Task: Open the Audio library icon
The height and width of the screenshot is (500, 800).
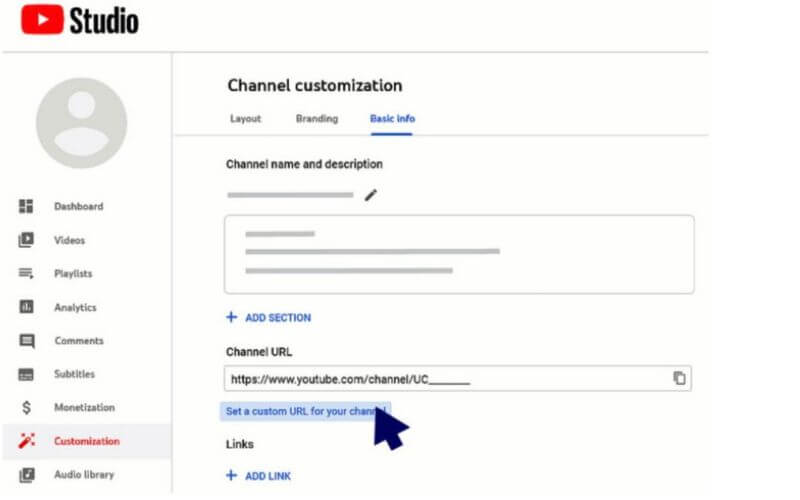Action: tap(27, 475)
